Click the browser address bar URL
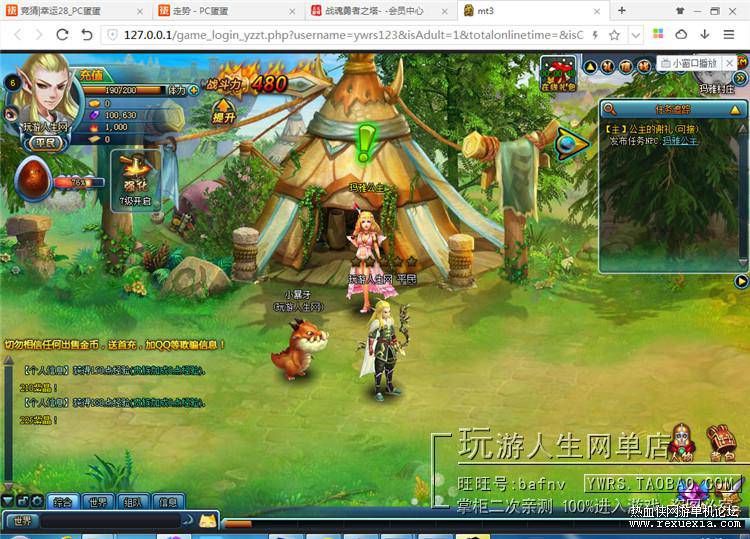This screenshot has height=539, width=750. tap(353, 35)
